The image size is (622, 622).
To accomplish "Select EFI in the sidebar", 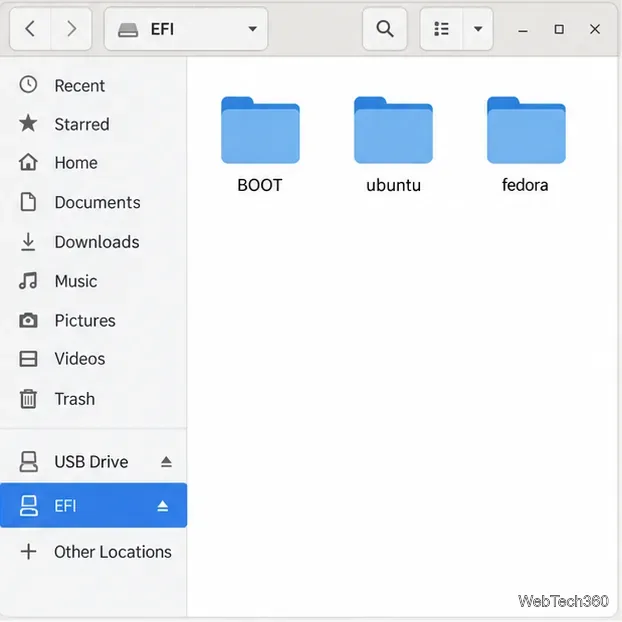I will point(93,505).
